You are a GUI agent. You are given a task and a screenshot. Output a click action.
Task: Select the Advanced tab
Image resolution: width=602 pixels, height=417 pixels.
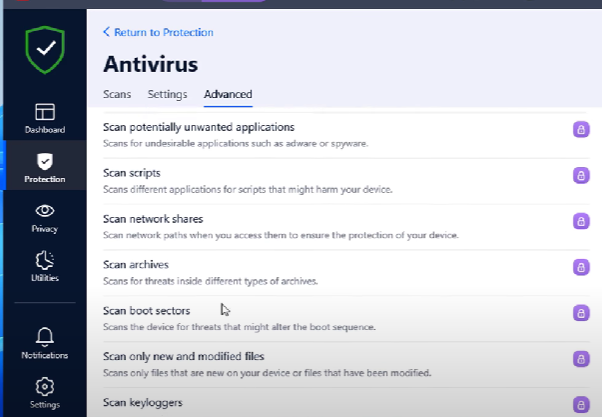pos(228,95)
